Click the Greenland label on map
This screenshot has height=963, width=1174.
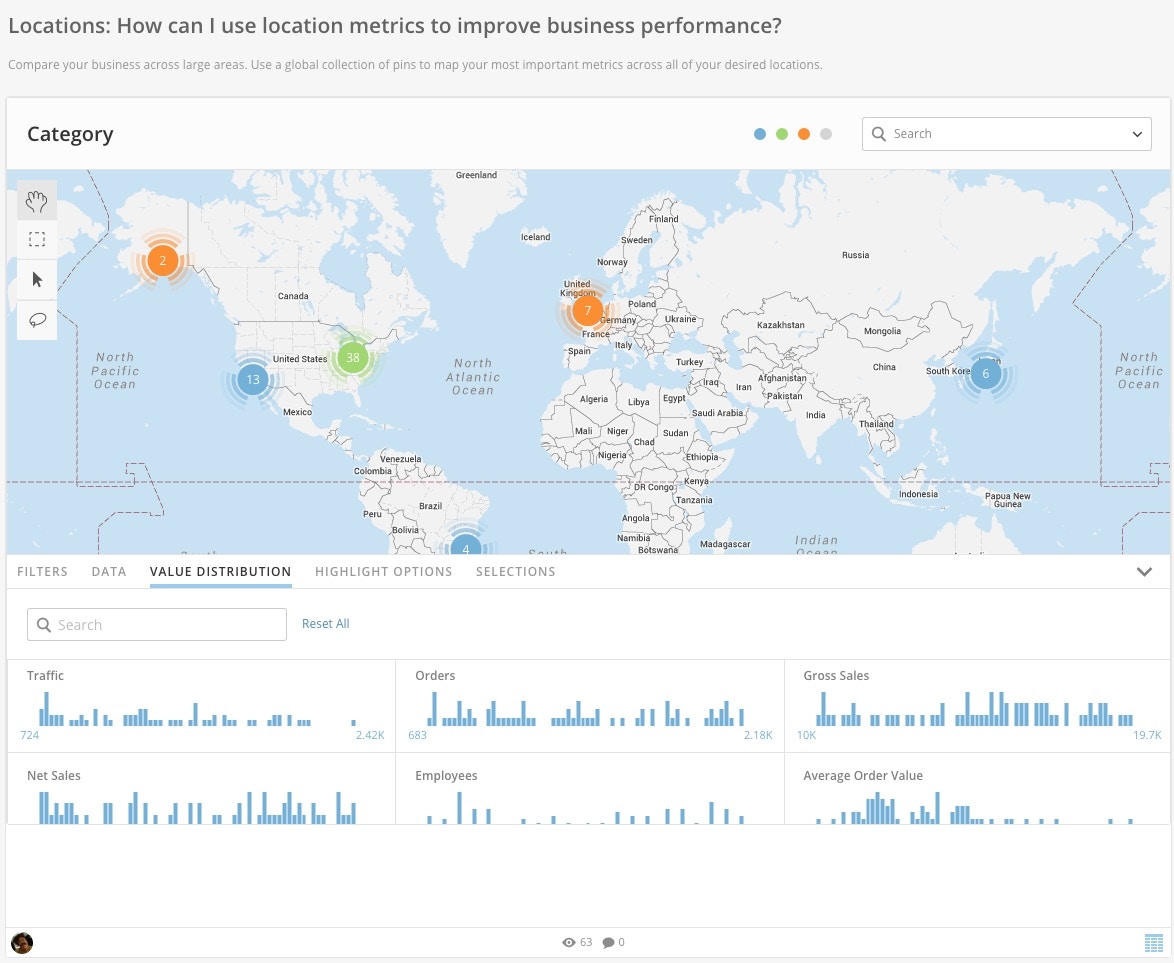[x=476, y=174]
